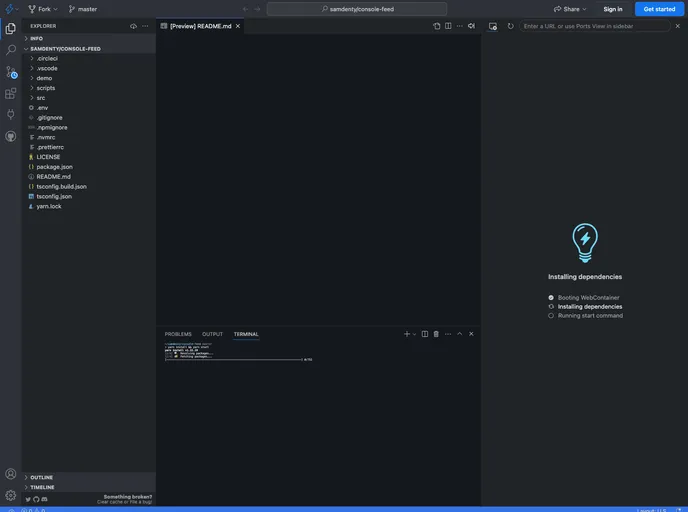Open the .gitignore file
This screenshot has height=512, width=688.
(89, 118)
